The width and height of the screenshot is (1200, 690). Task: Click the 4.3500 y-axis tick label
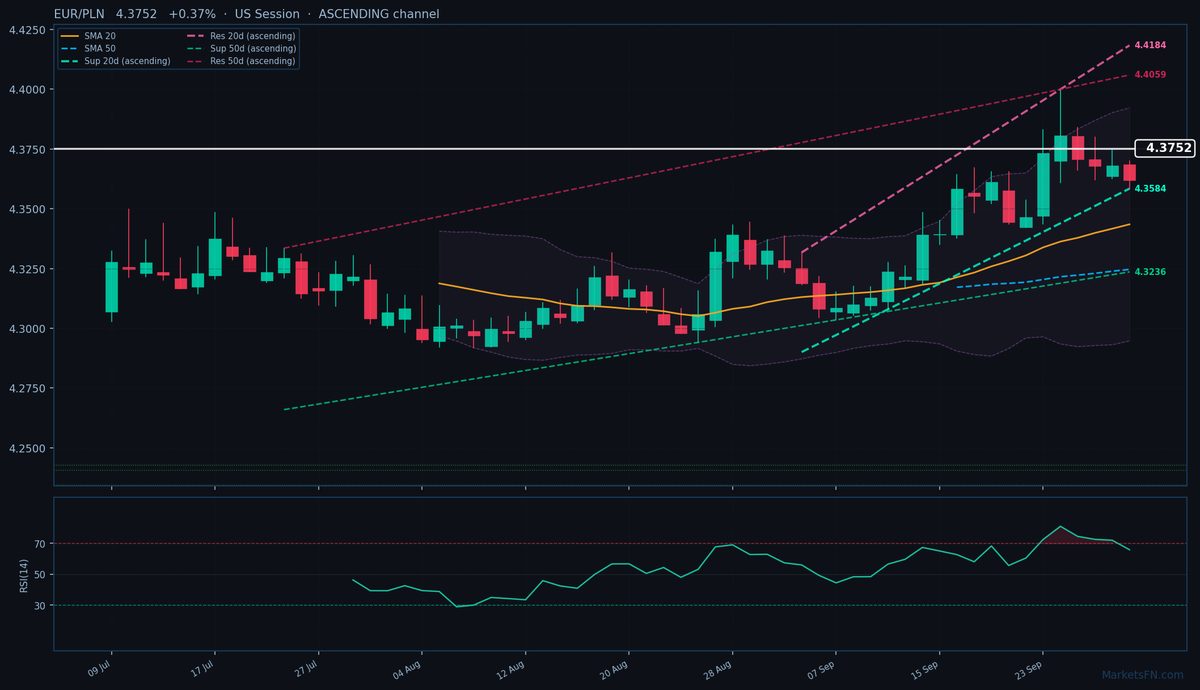[26, 209]
